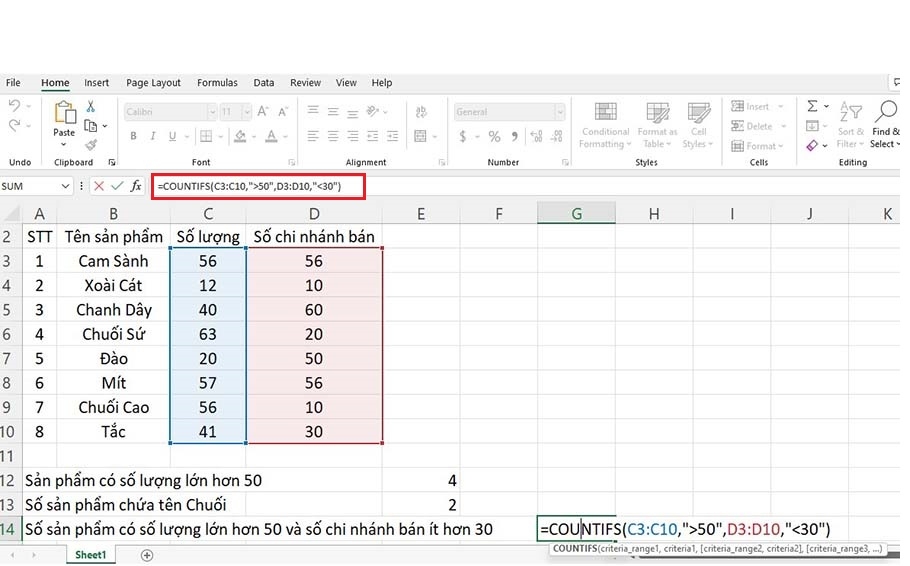Screen dimensions: 910x566
Task: Click the Cut scissors icon
Action: 91,107
